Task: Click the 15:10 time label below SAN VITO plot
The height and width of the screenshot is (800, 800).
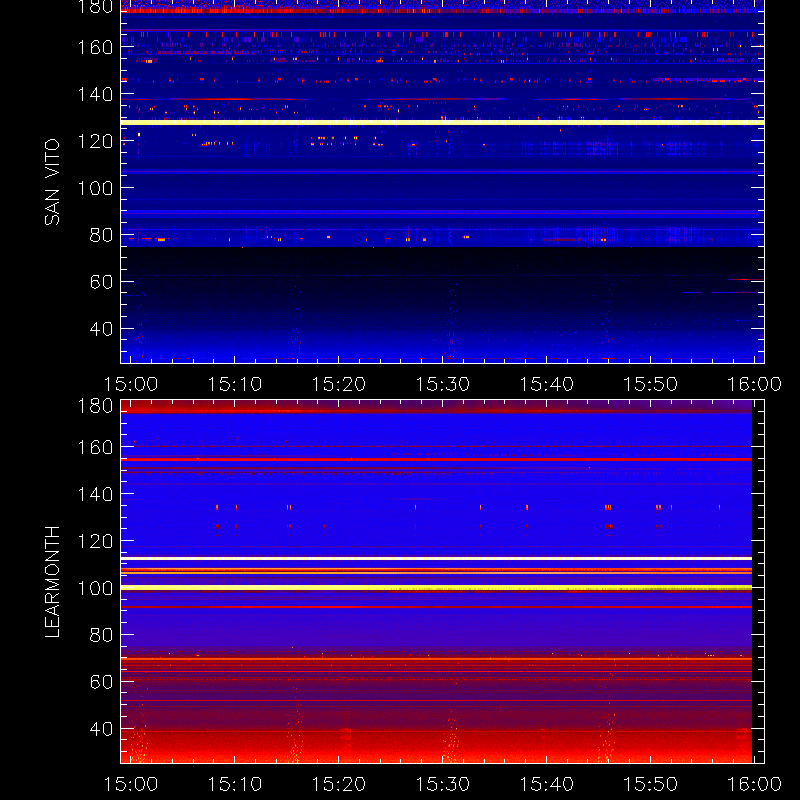Action: coord(235,384)
